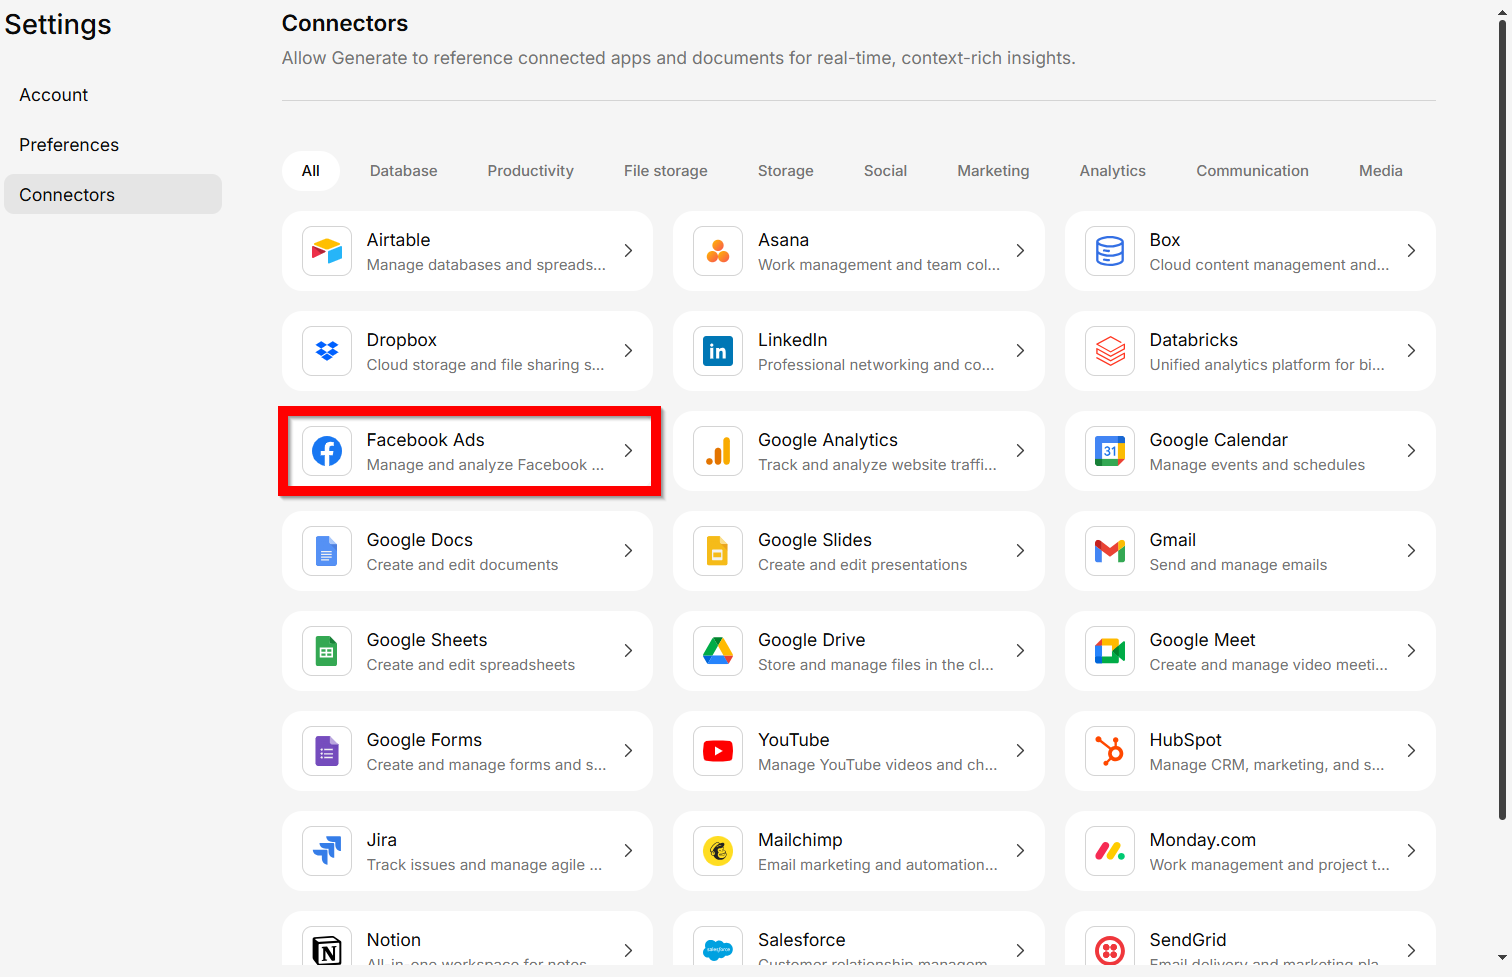Click the Google Analytics bar chart icon

(x=718, y=451)
